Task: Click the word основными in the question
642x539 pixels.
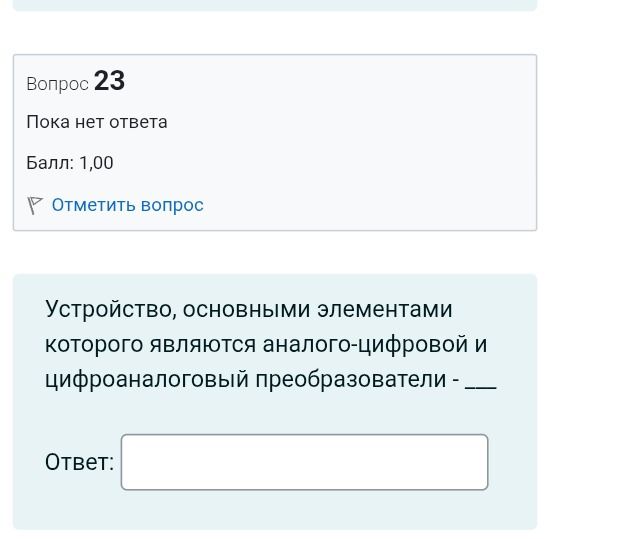Action: pos(246,309)
